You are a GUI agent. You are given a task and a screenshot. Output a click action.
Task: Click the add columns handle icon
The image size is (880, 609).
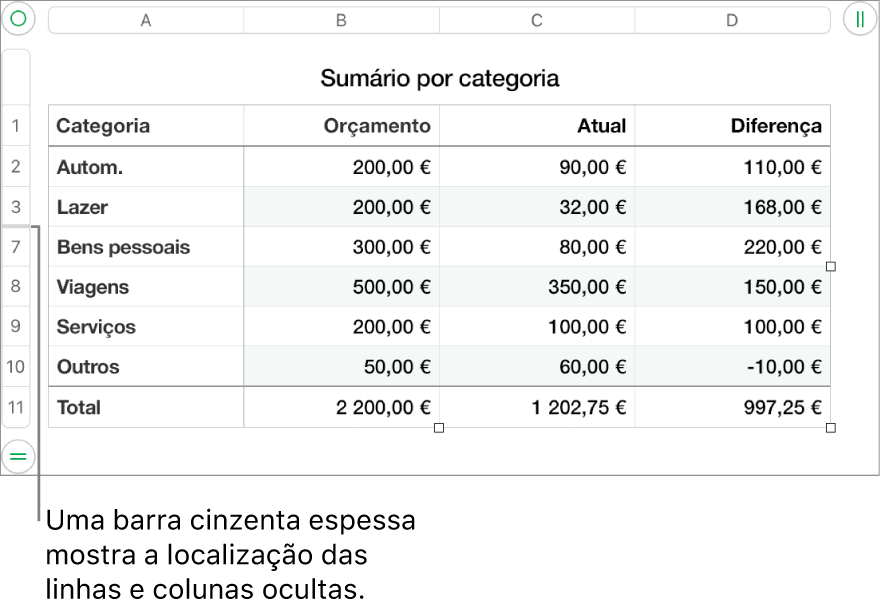(x=860, y=19)
